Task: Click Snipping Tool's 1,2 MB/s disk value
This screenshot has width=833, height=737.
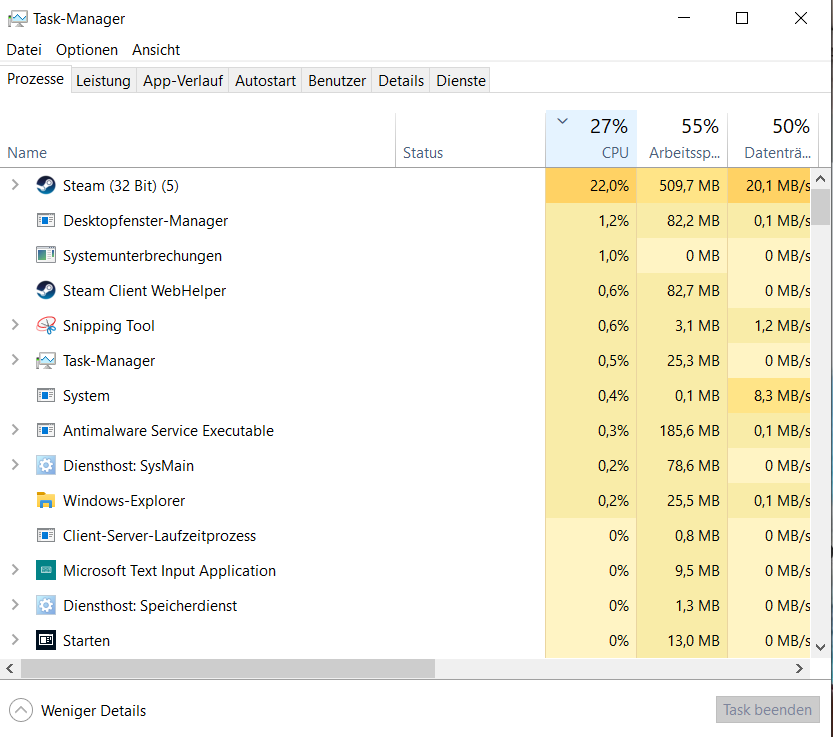Action: [781, 326]
